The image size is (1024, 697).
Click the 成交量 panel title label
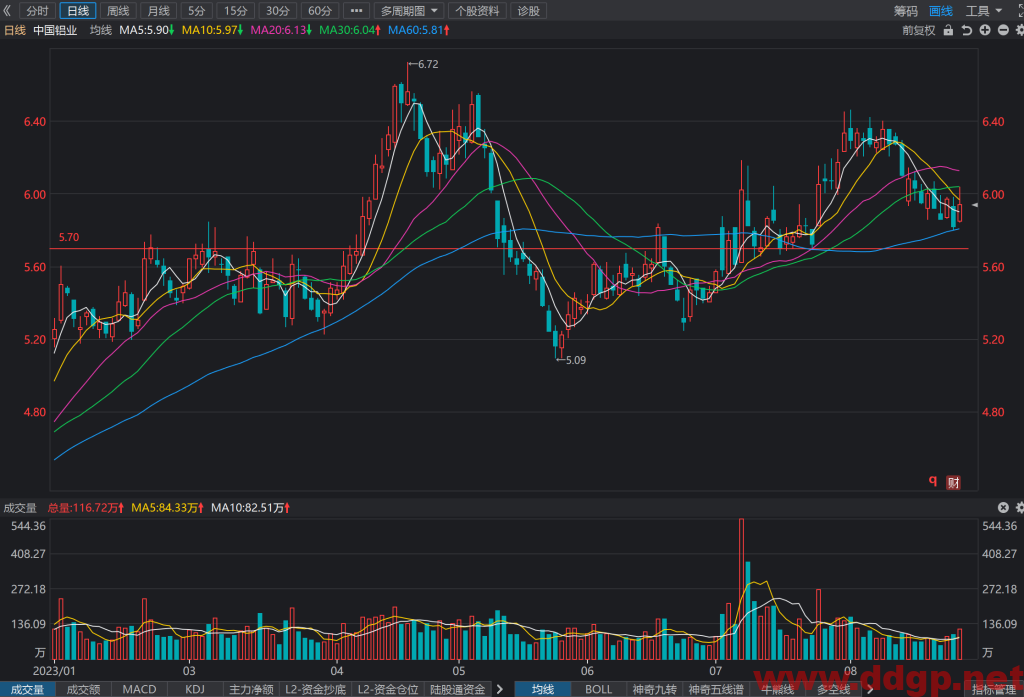(x=20, y=508)
